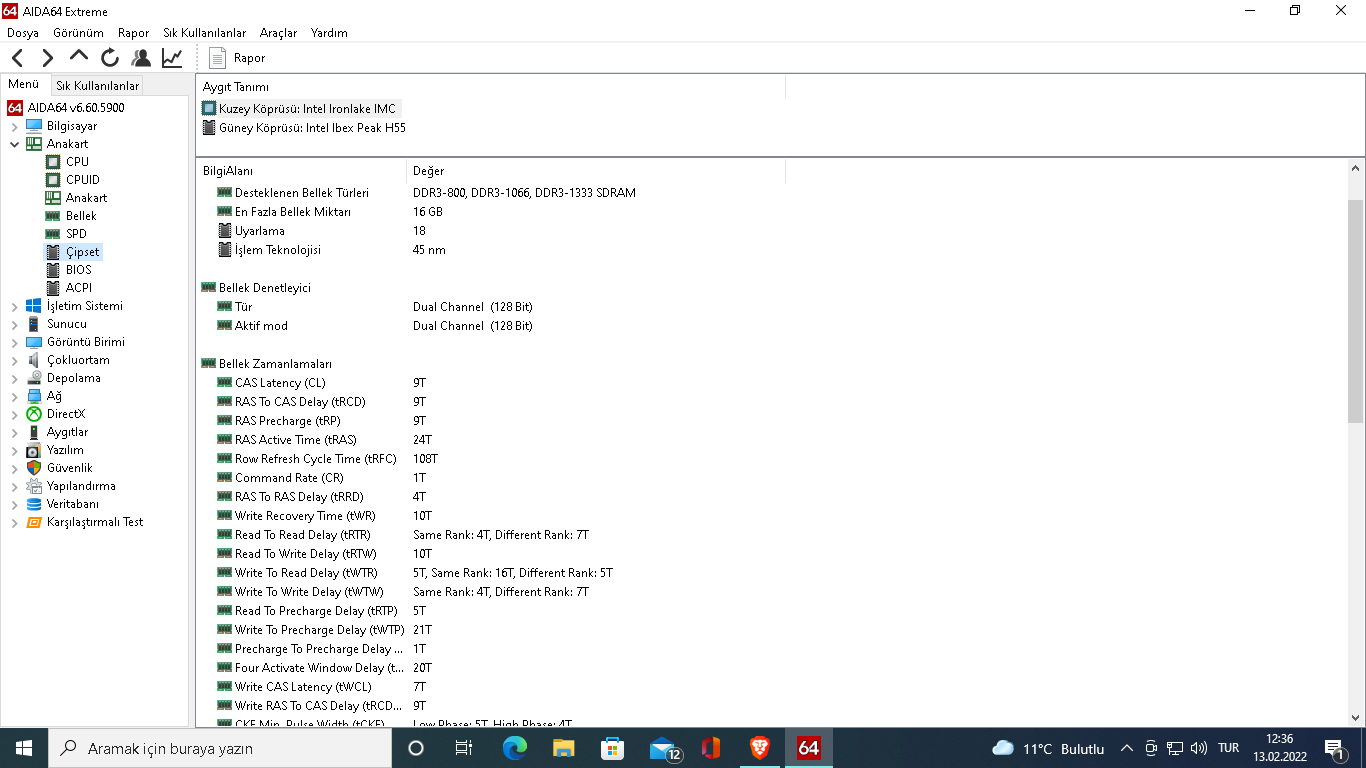
Task: Select Kuzey Köprüsü: Intel Ironlake IMC
Action: [299, 109]
